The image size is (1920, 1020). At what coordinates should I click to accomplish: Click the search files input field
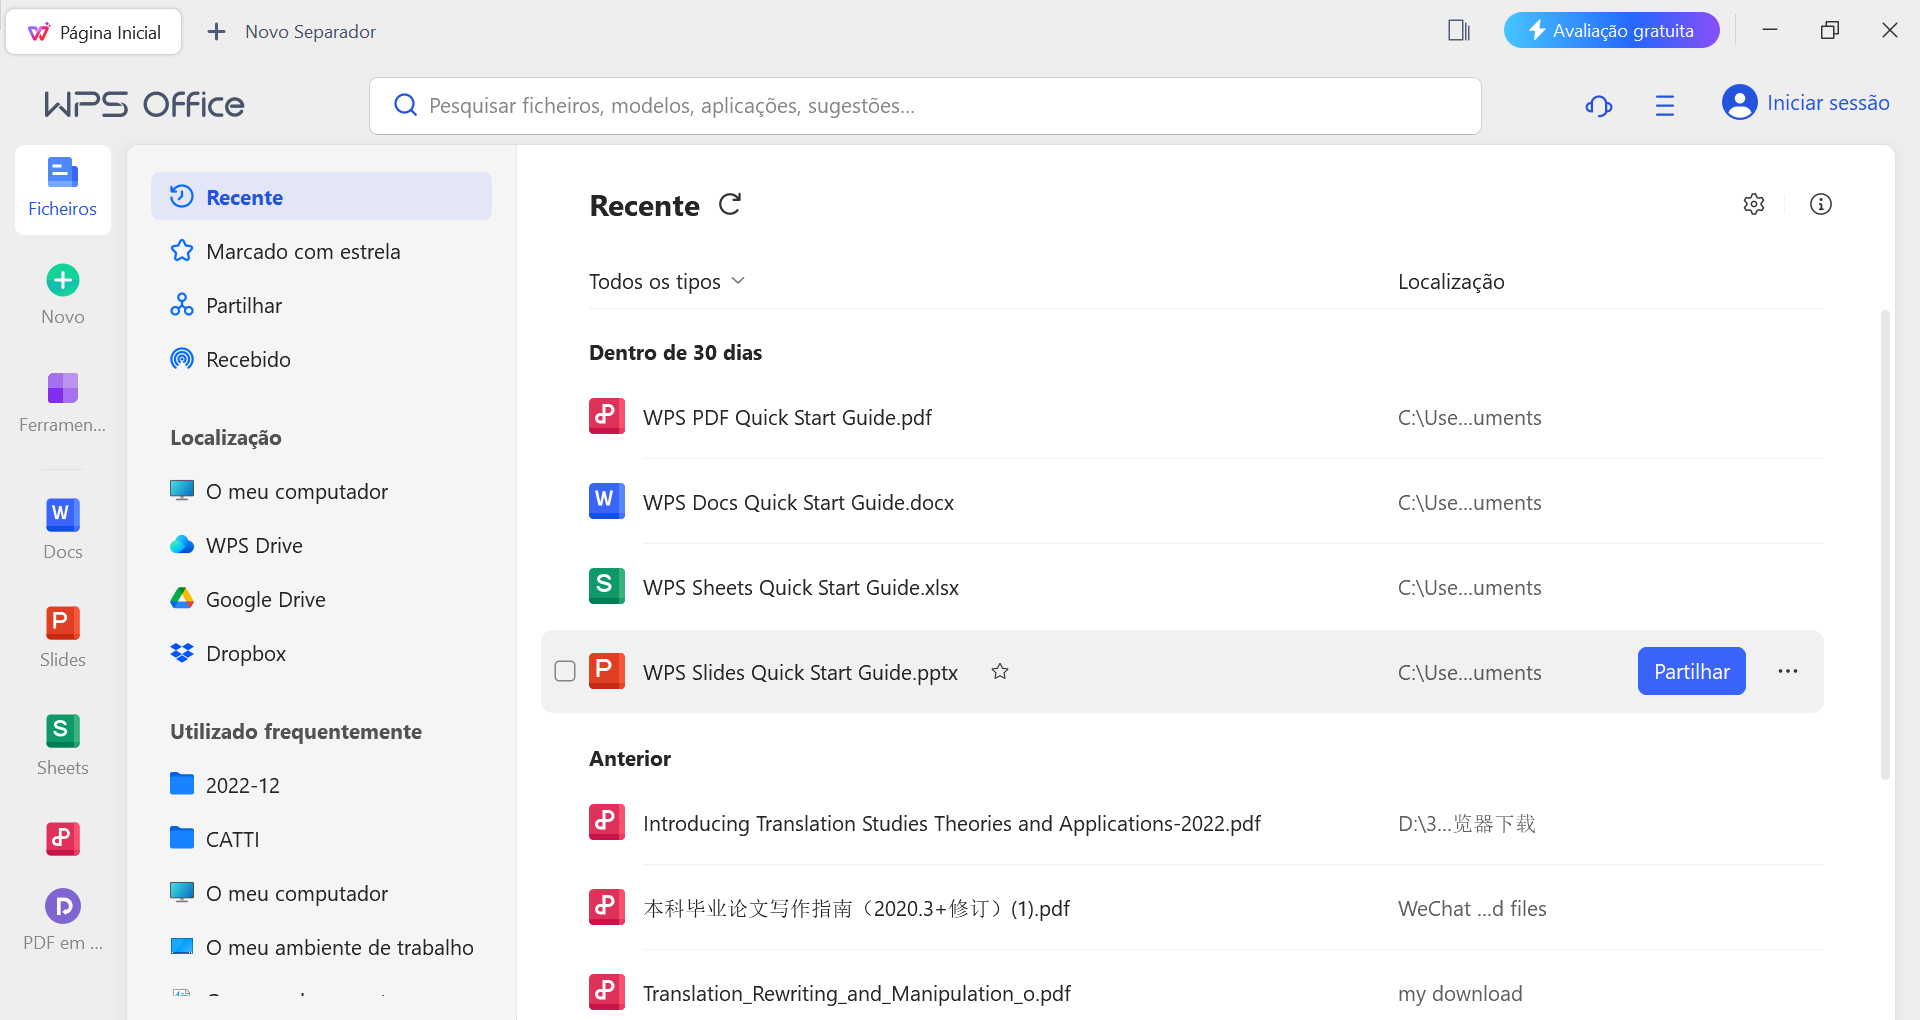click(x=925, y=106)
